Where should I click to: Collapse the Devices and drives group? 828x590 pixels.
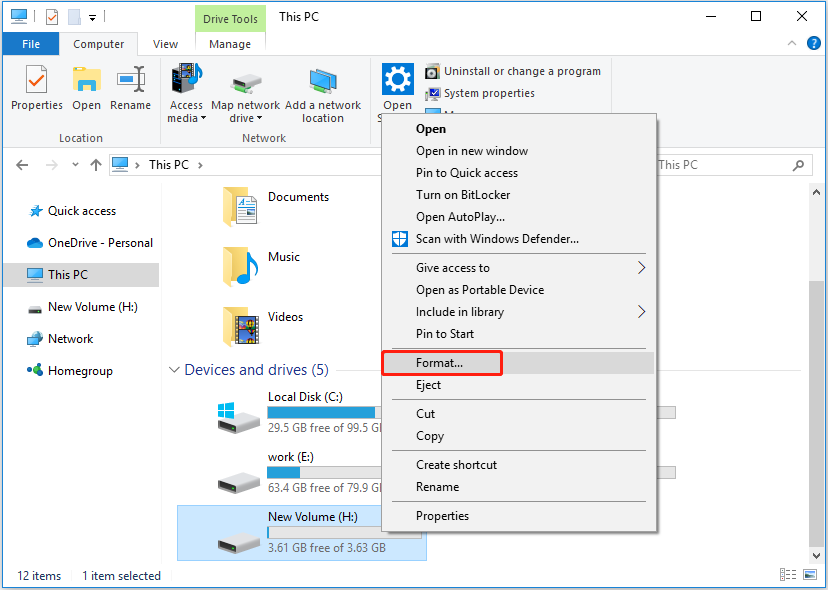click(175, 370)
